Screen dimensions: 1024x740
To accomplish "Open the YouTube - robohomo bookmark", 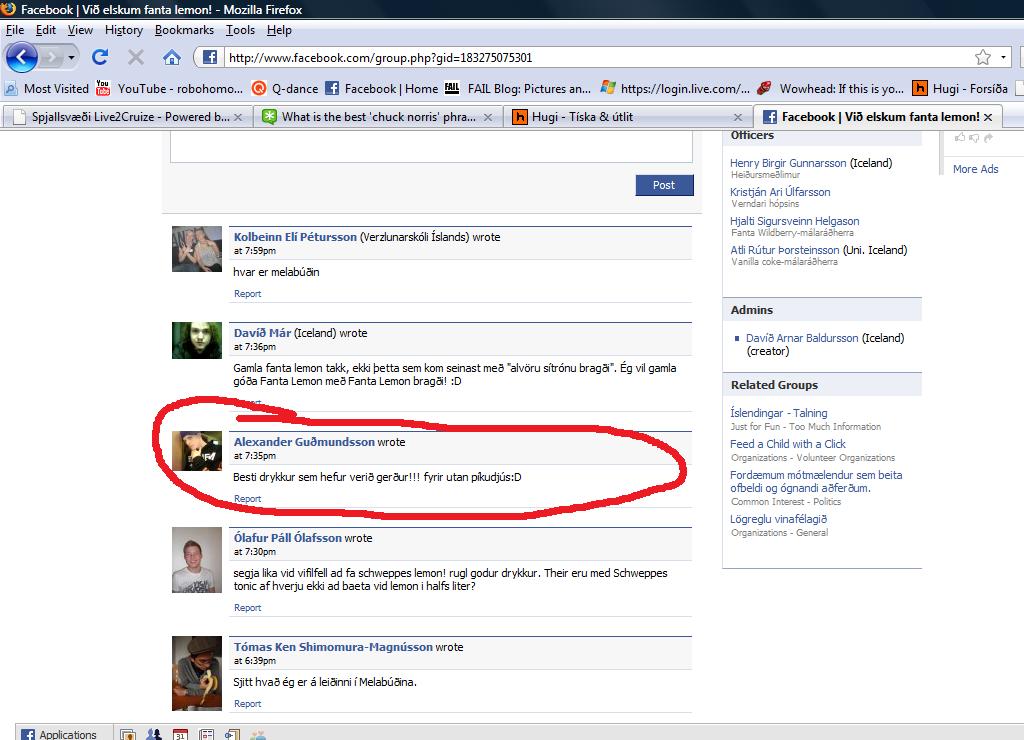I will click(169, 88).
